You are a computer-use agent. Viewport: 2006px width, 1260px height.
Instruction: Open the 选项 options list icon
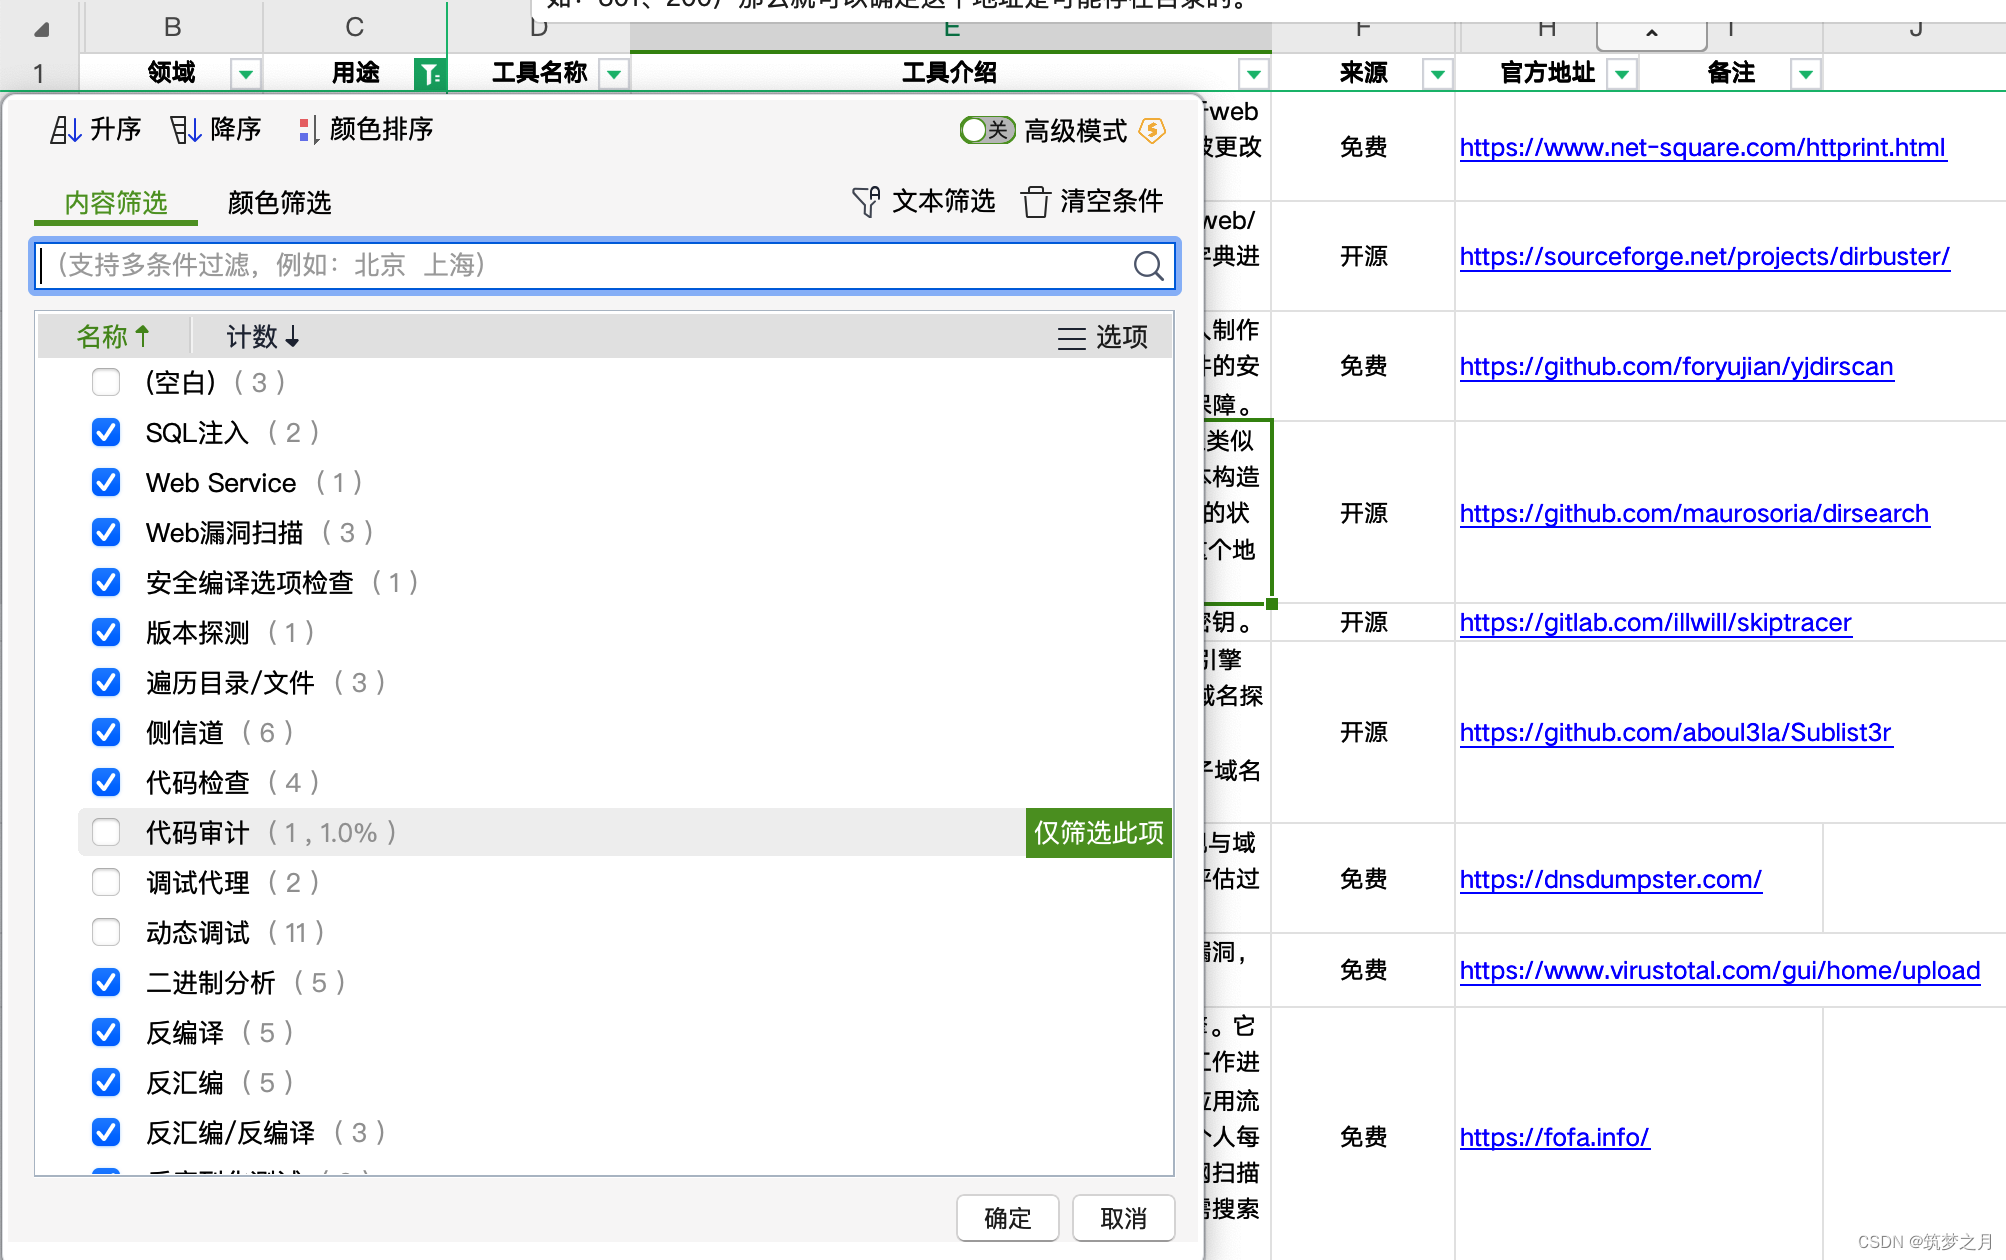click(x=1072, y=337)
